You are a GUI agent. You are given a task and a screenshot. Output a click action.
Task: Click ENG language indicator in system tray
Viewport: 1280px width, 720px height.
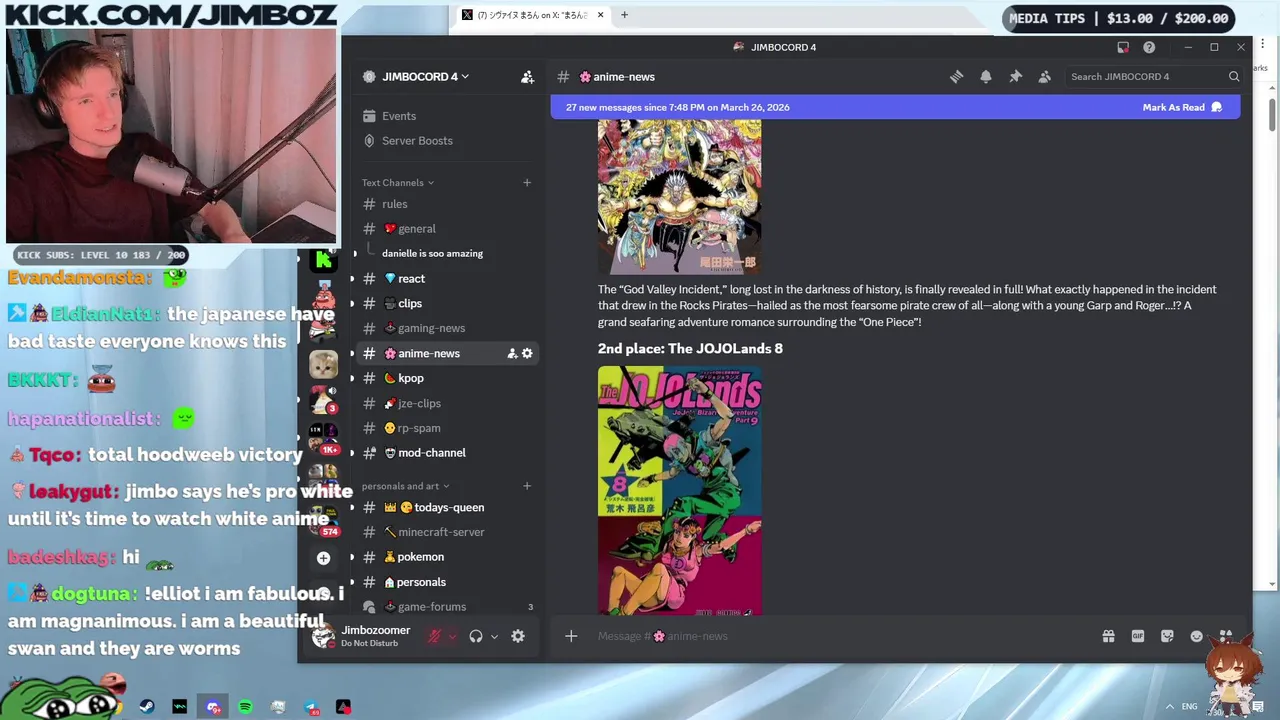tap(1190, 707)
